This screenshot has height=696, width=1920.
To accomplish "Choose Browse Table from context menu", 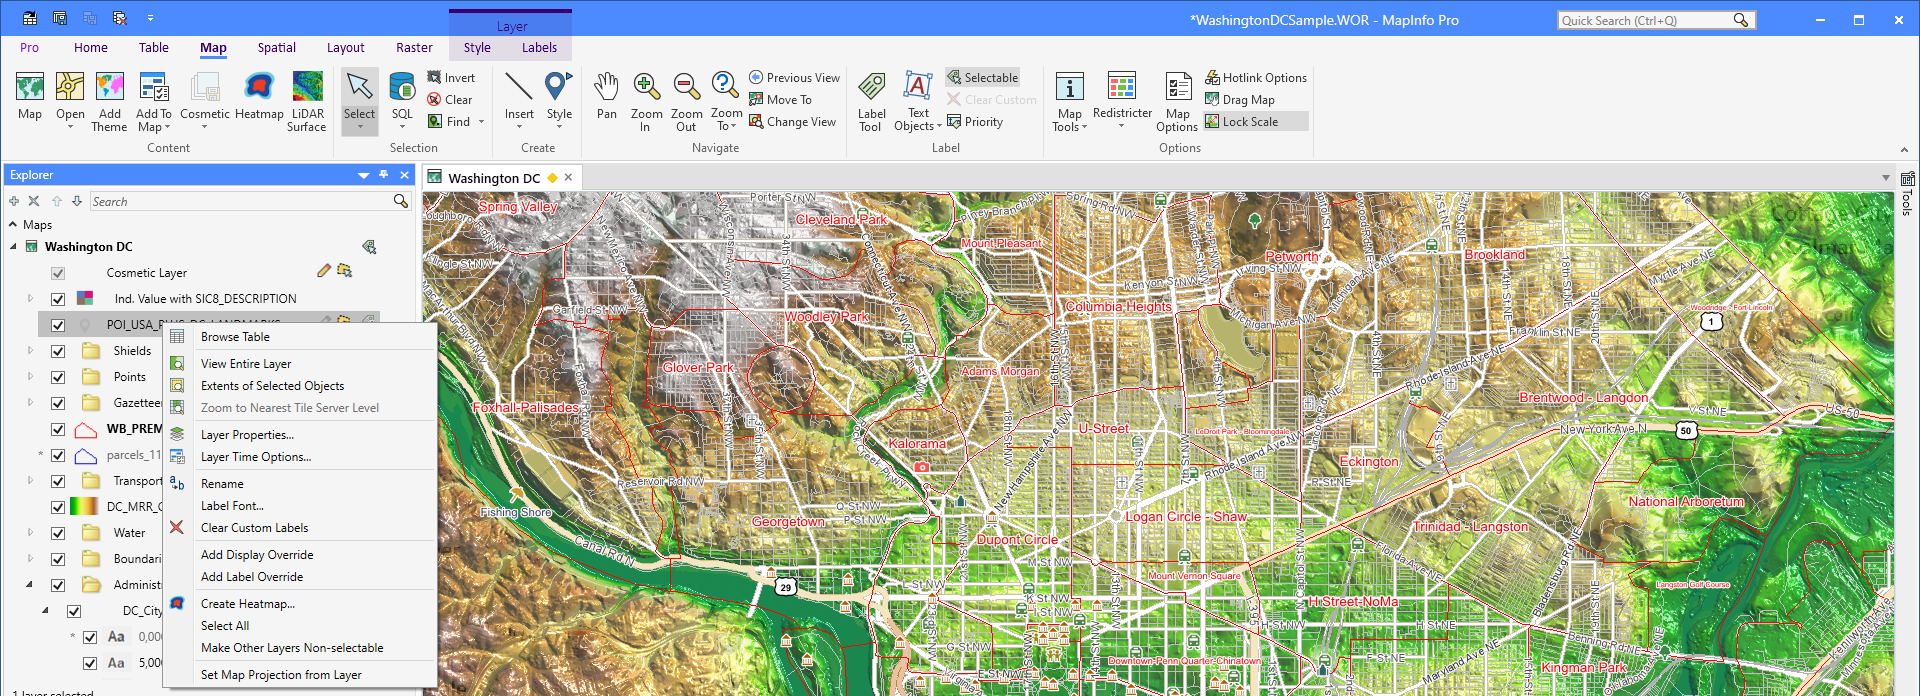I will click(x=235, y=337).
